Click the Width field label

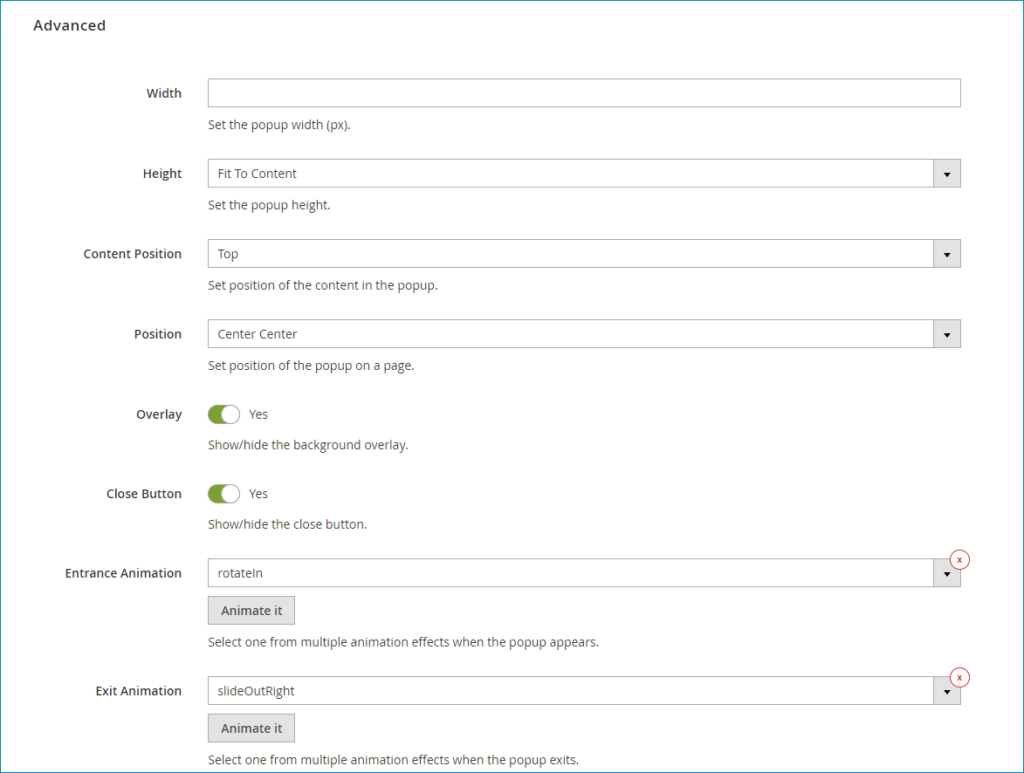coord(164,93)
